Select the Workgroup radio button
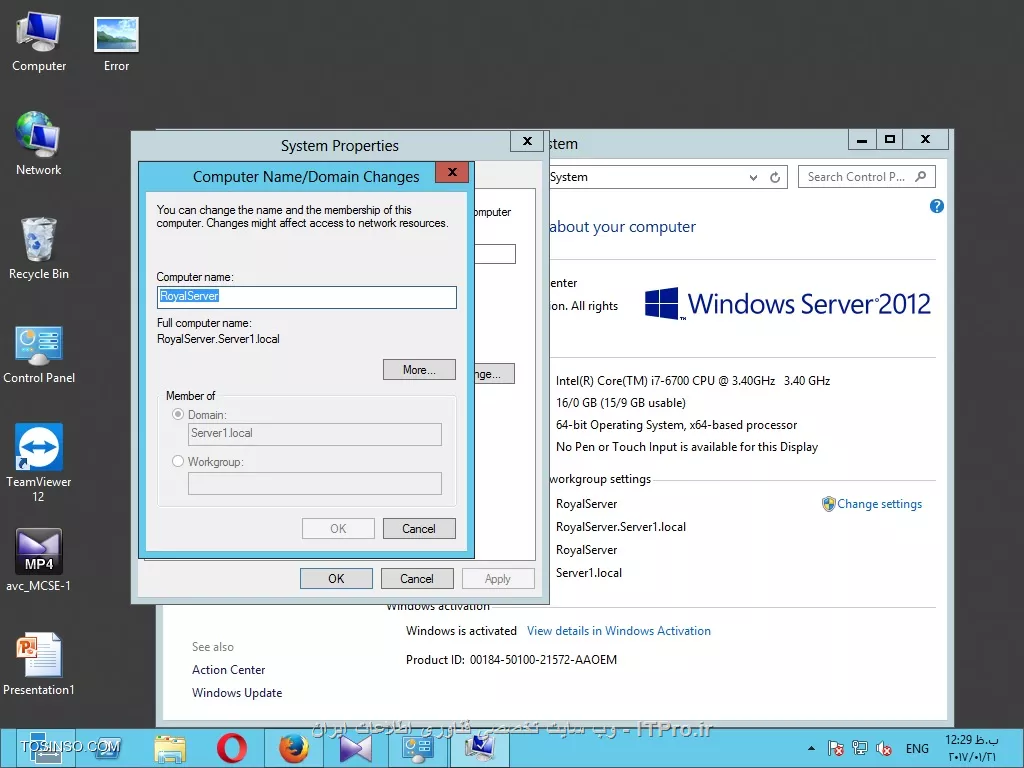 (x=178, y=461)
